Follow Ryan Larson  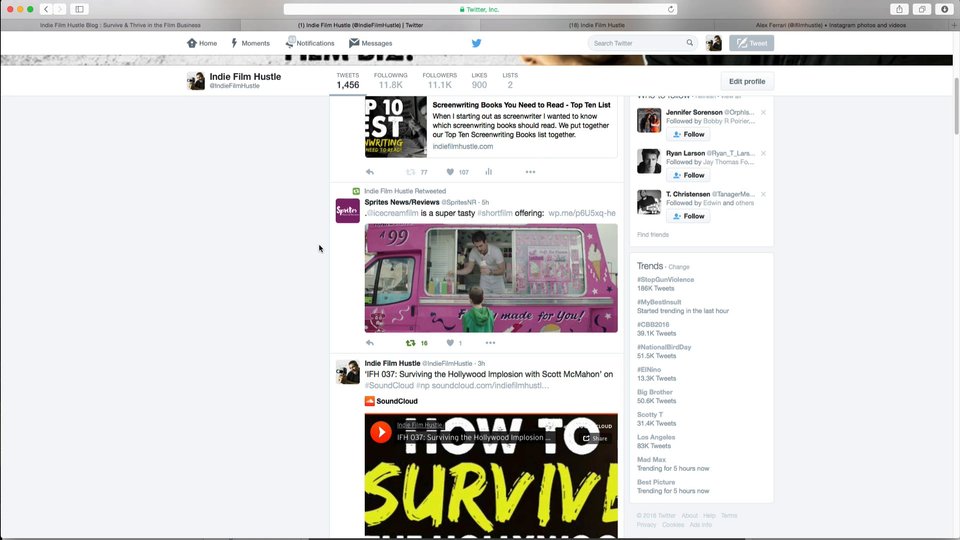(688, 175)
